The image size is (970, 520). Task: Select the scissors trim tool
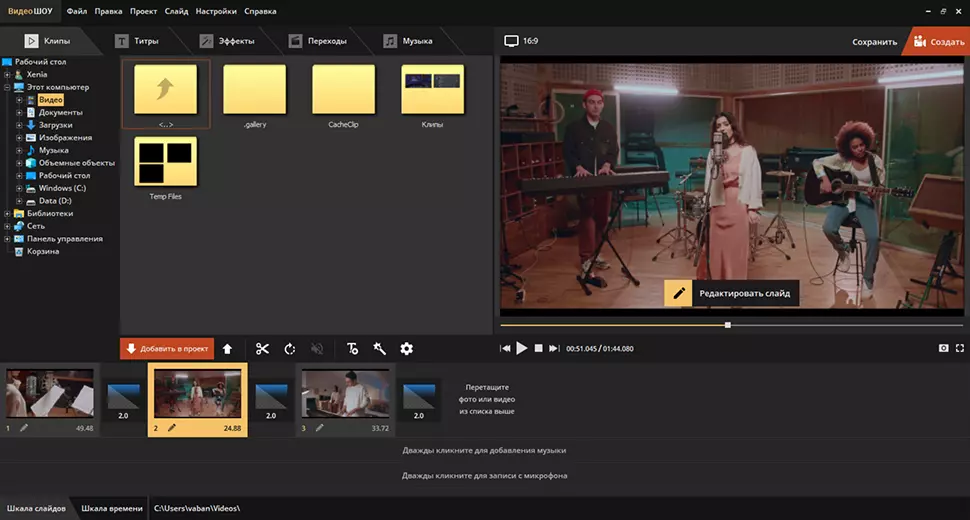[262, 349]
